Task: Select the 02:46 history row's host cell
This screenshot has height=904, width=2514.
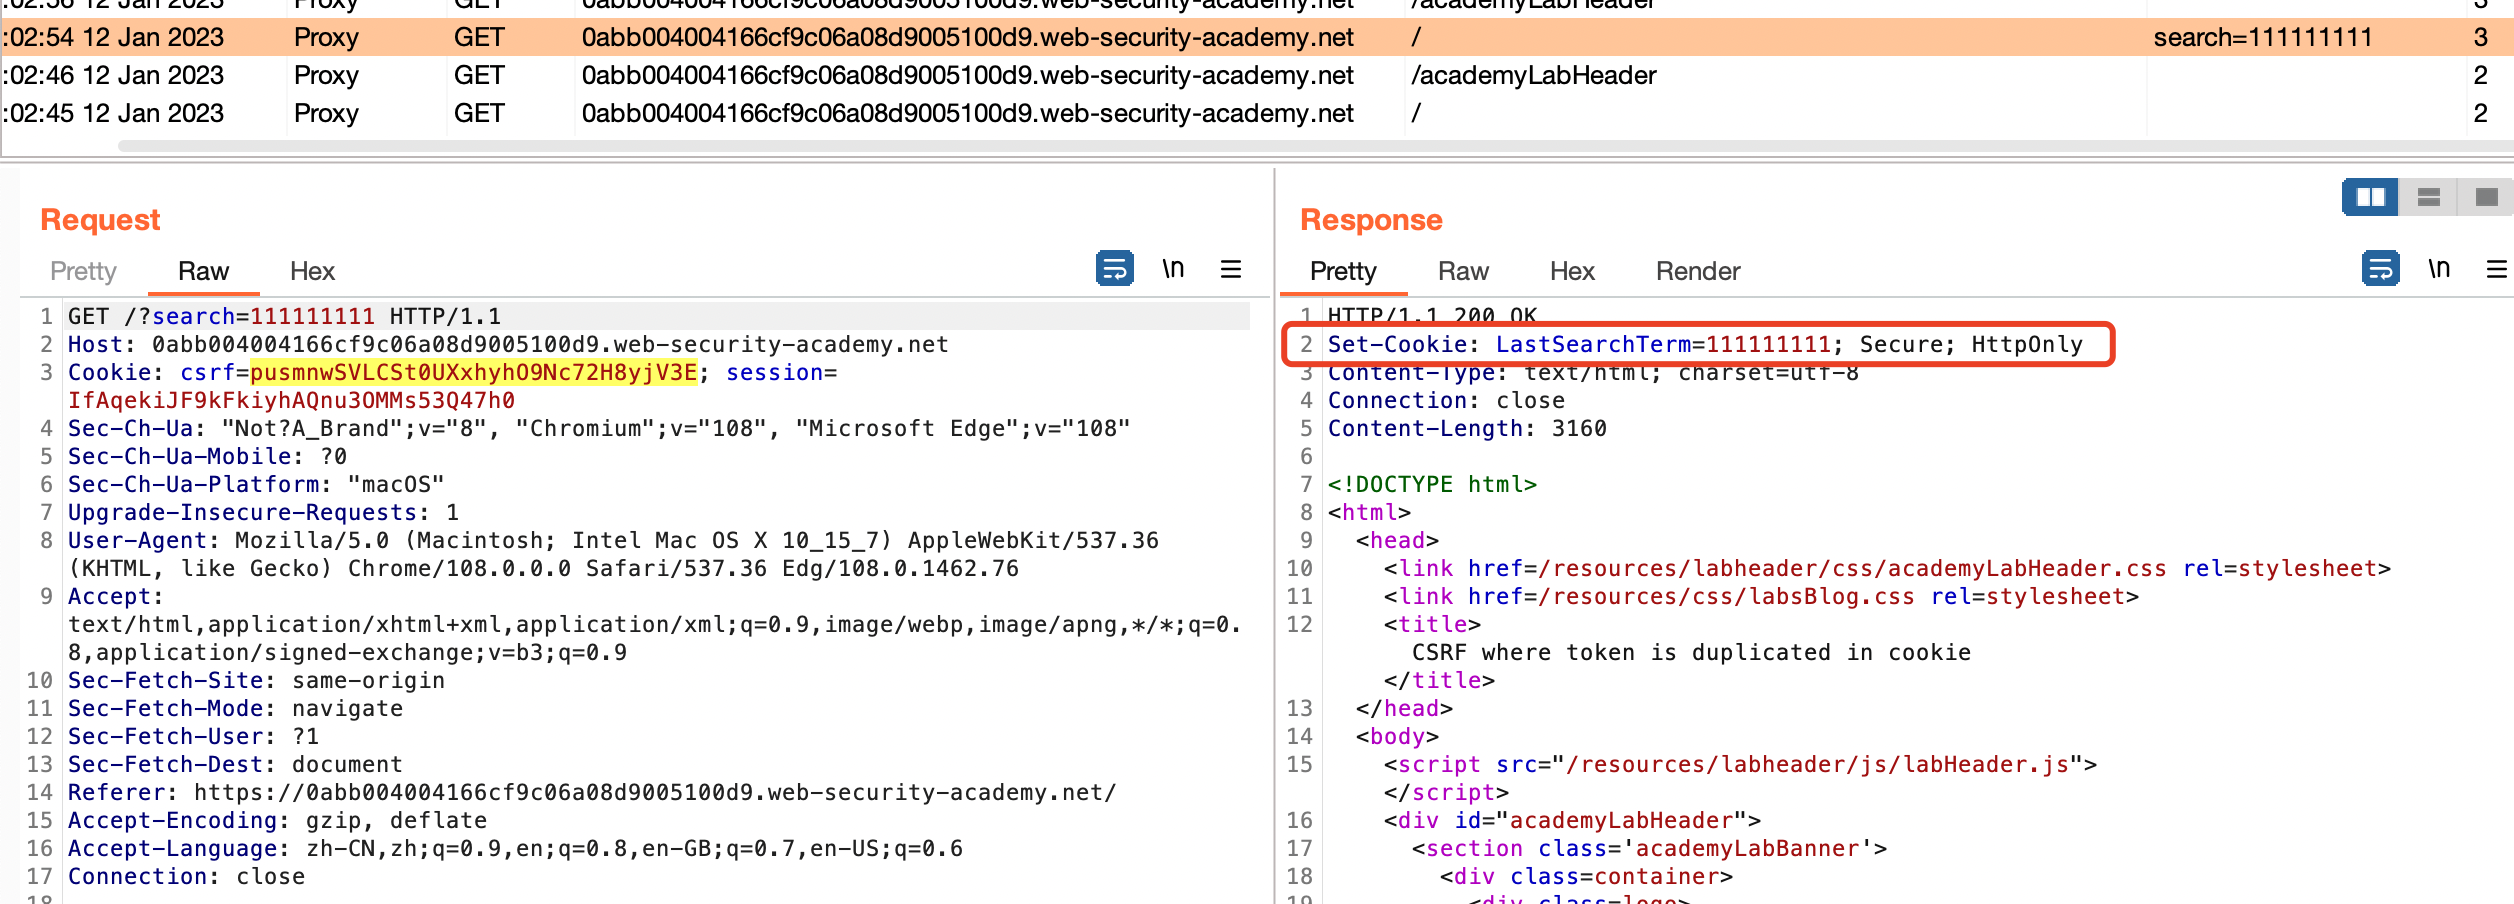Action: [968, 75]
